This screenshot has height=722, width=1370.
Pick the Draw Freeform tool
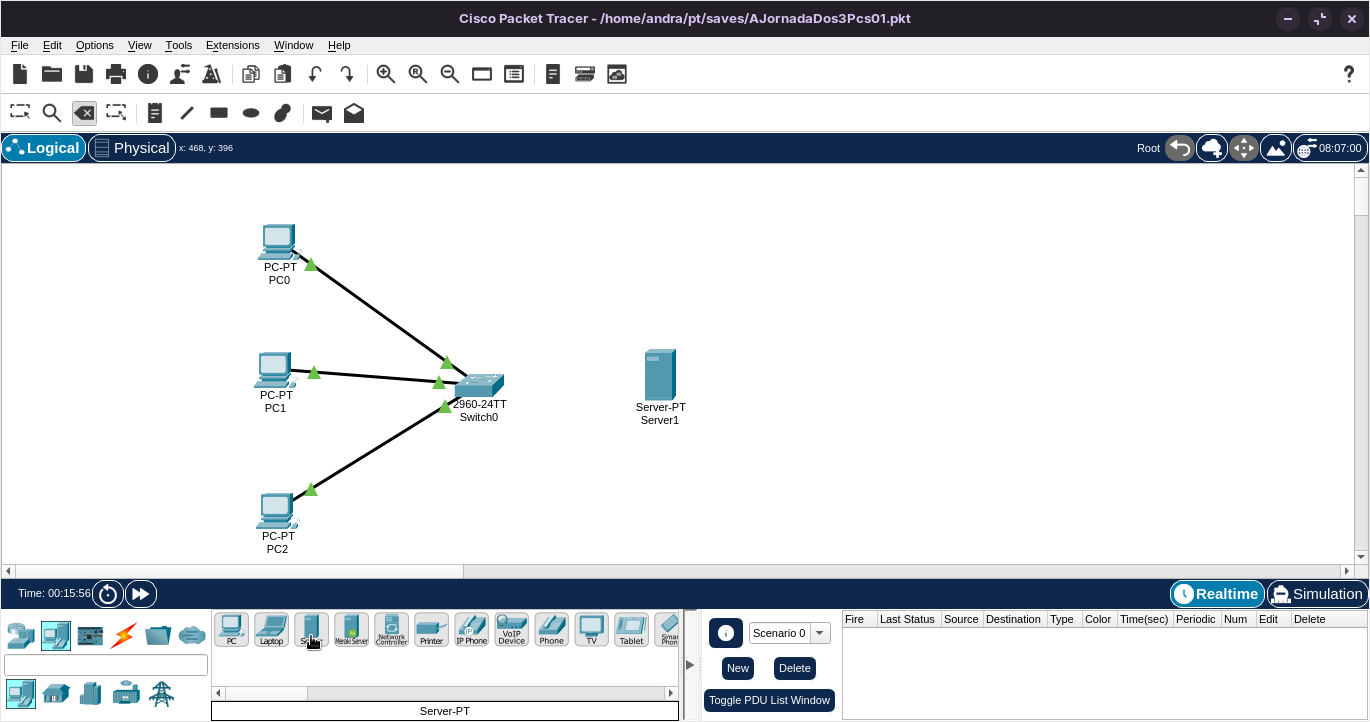point(283,113)
